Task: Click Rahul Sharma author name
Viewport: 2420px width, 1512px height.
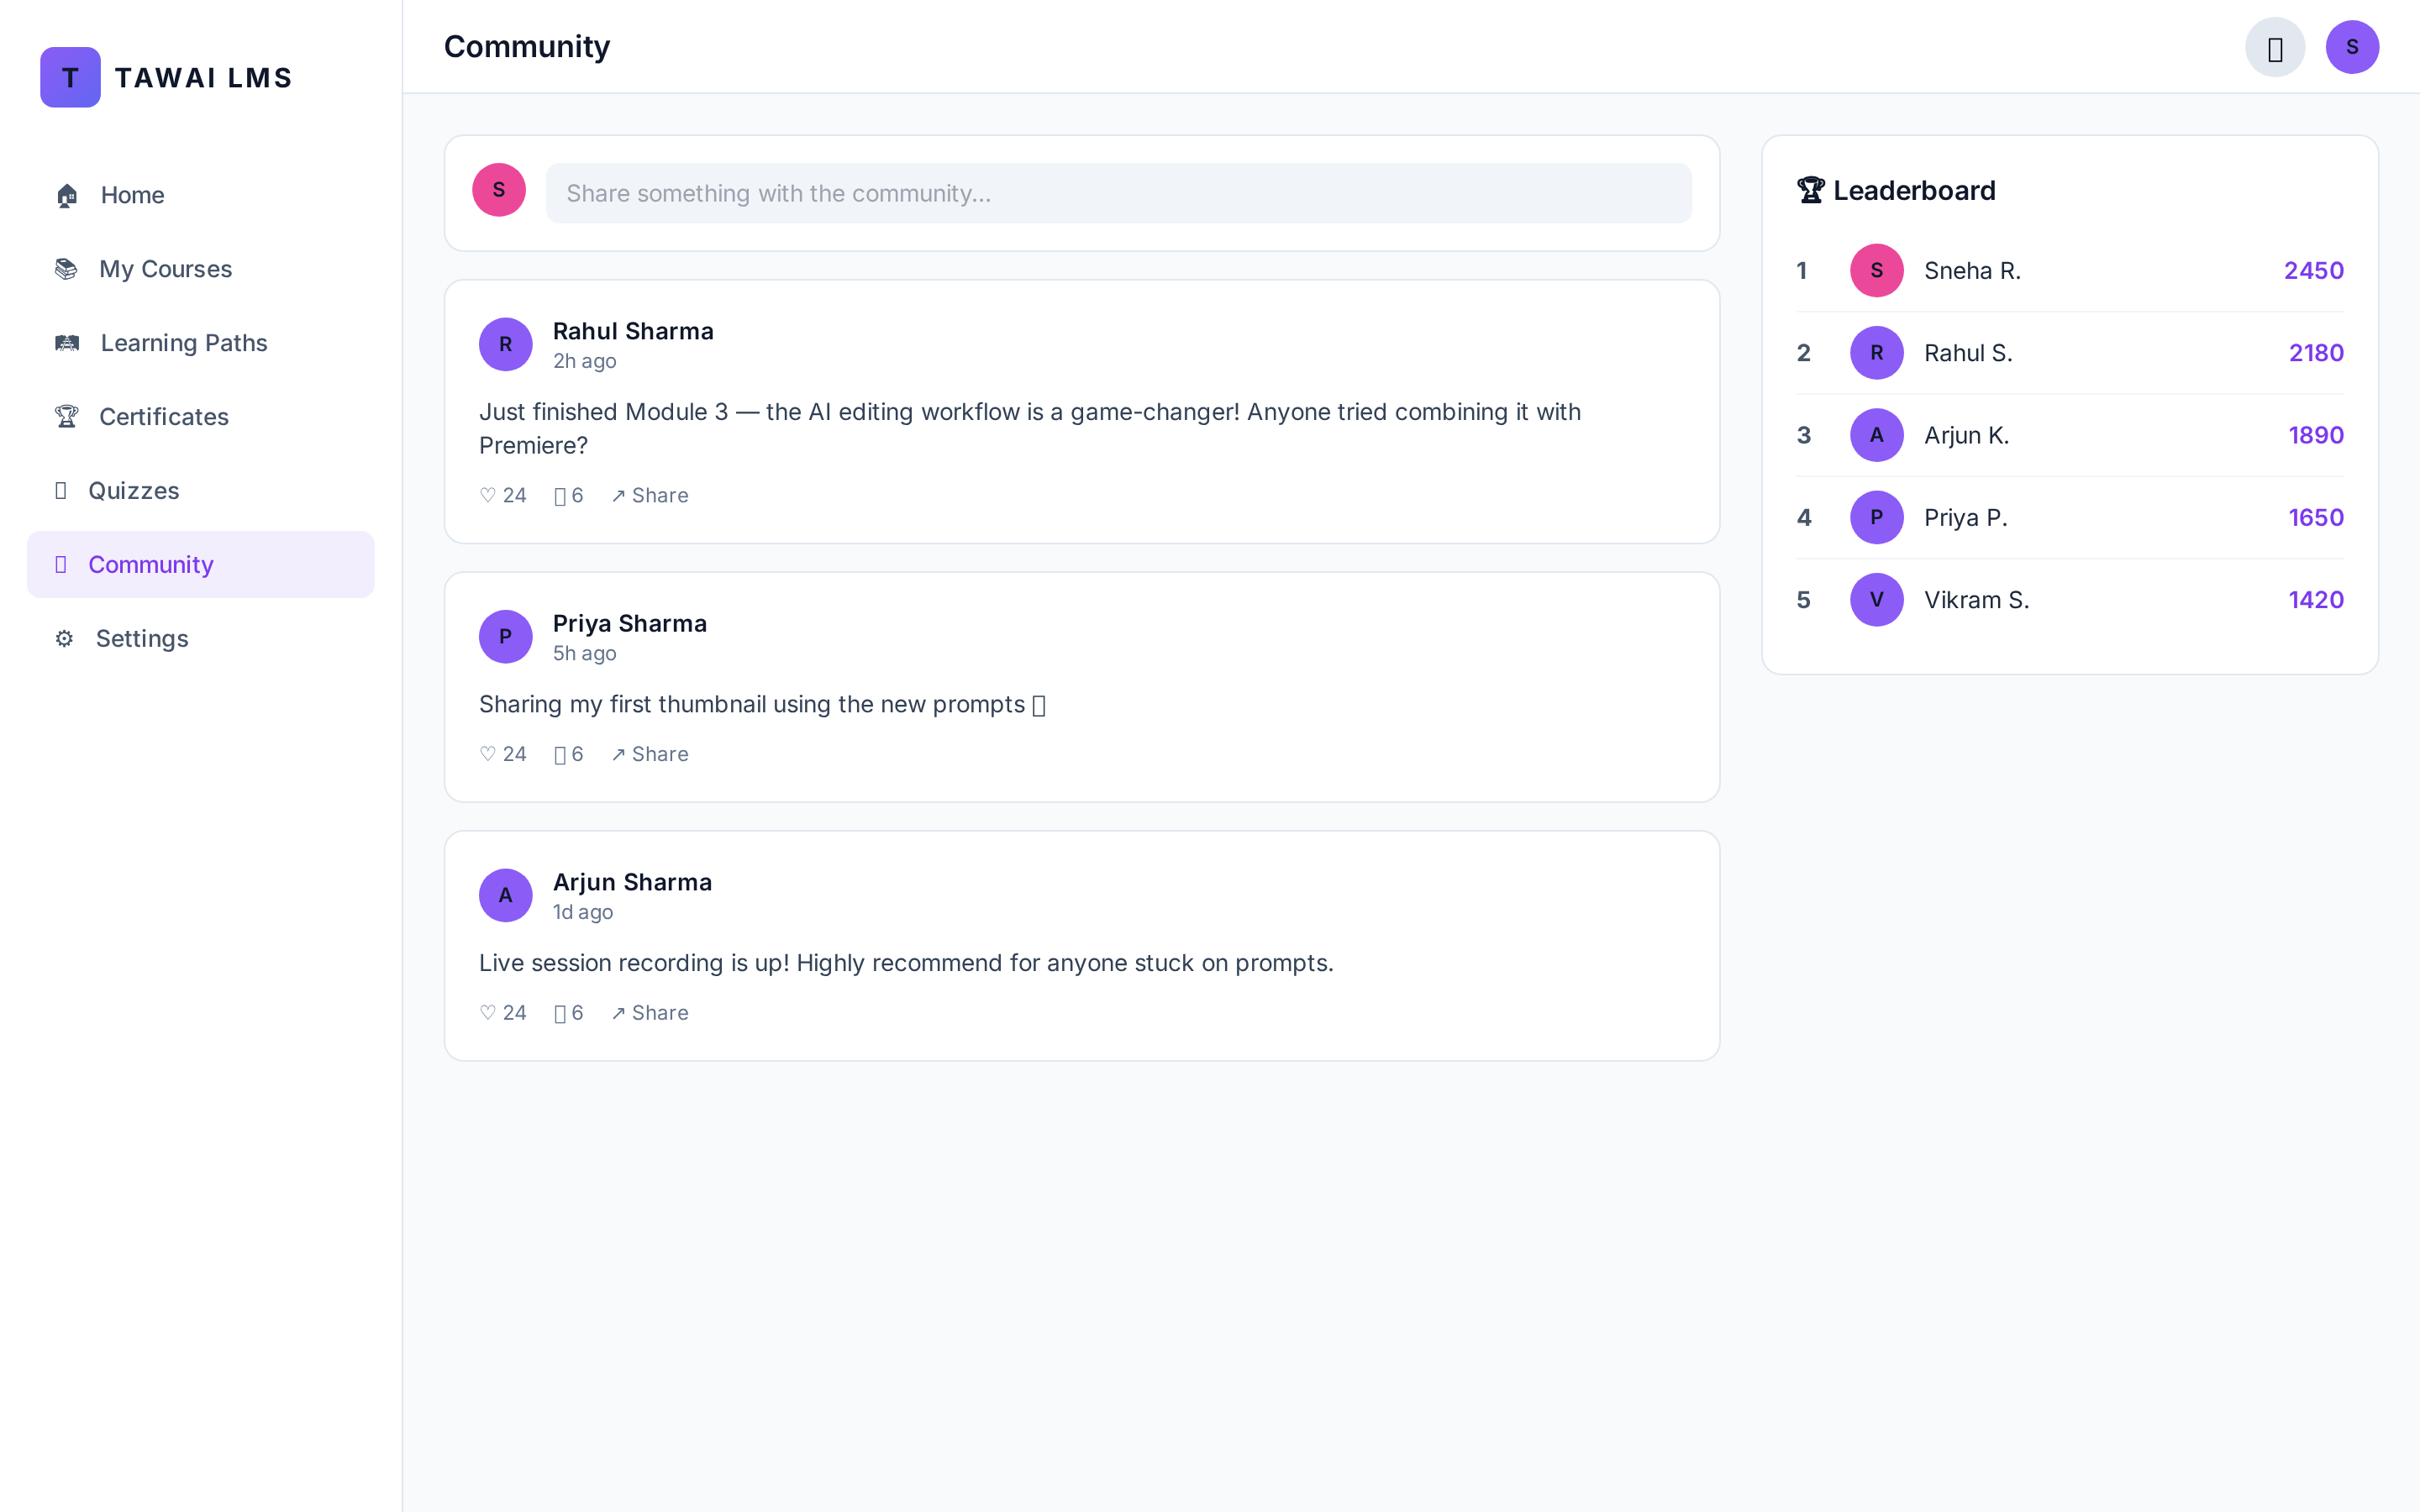Action: 633,331
